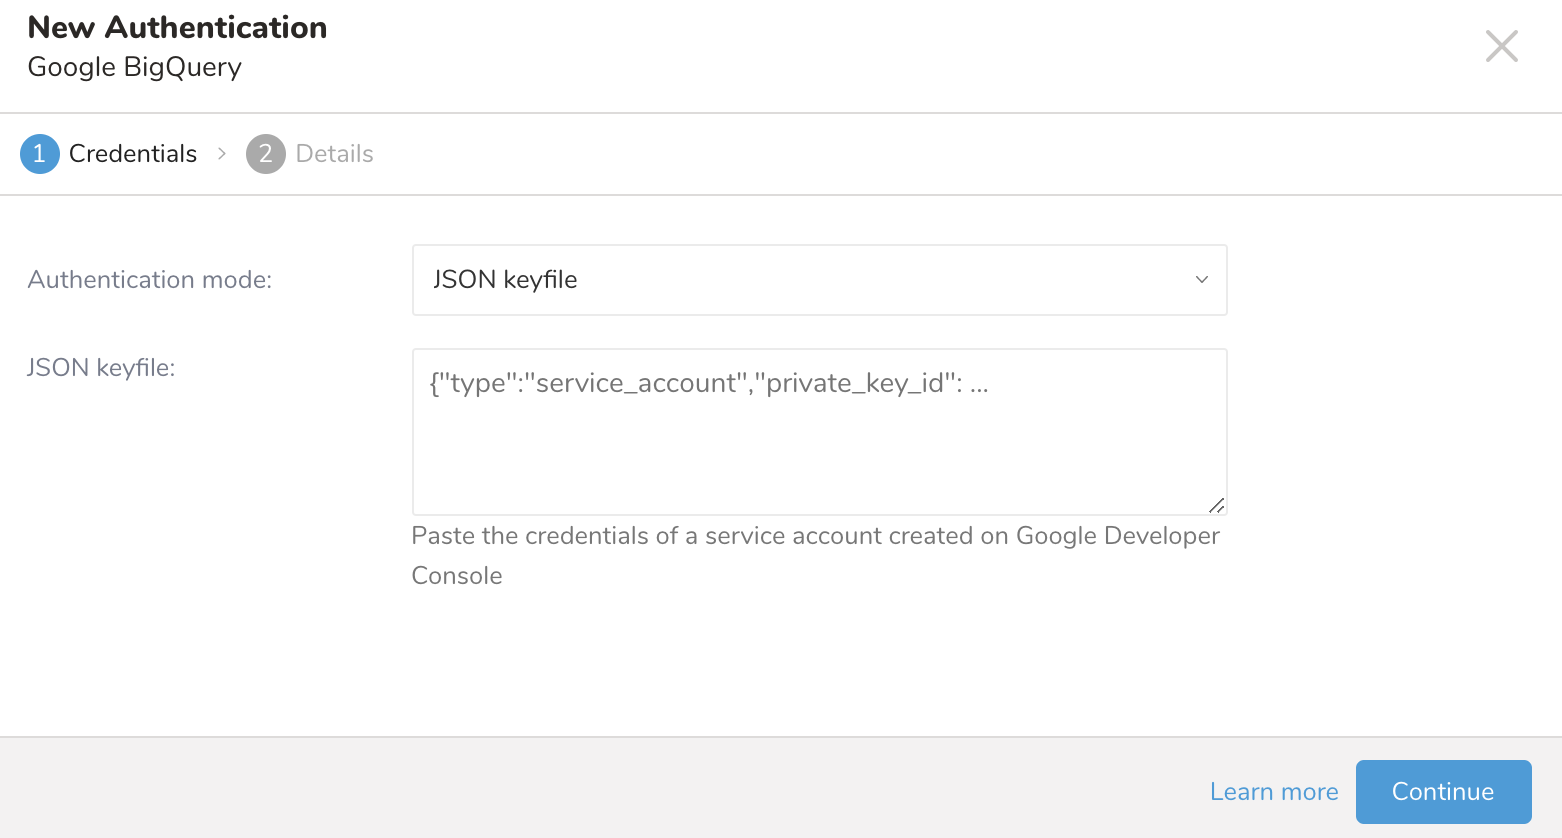Click the gray step 2 circle

point(265,154)
